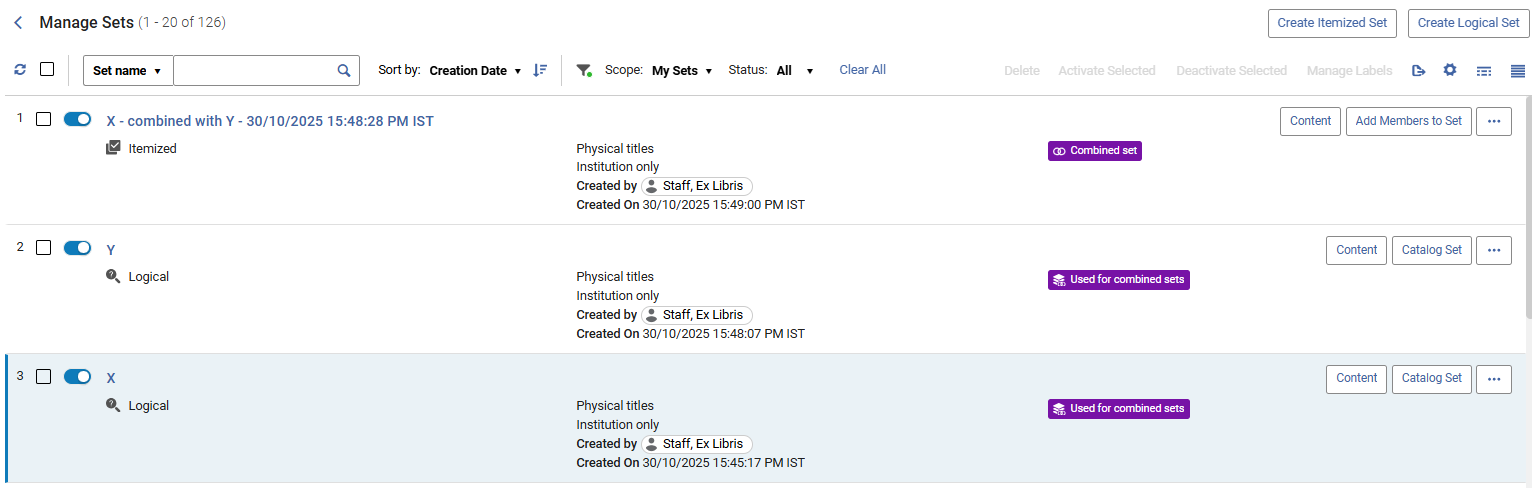
Task: Open the settings gear in toolbar
Action: pos(1450,70)
